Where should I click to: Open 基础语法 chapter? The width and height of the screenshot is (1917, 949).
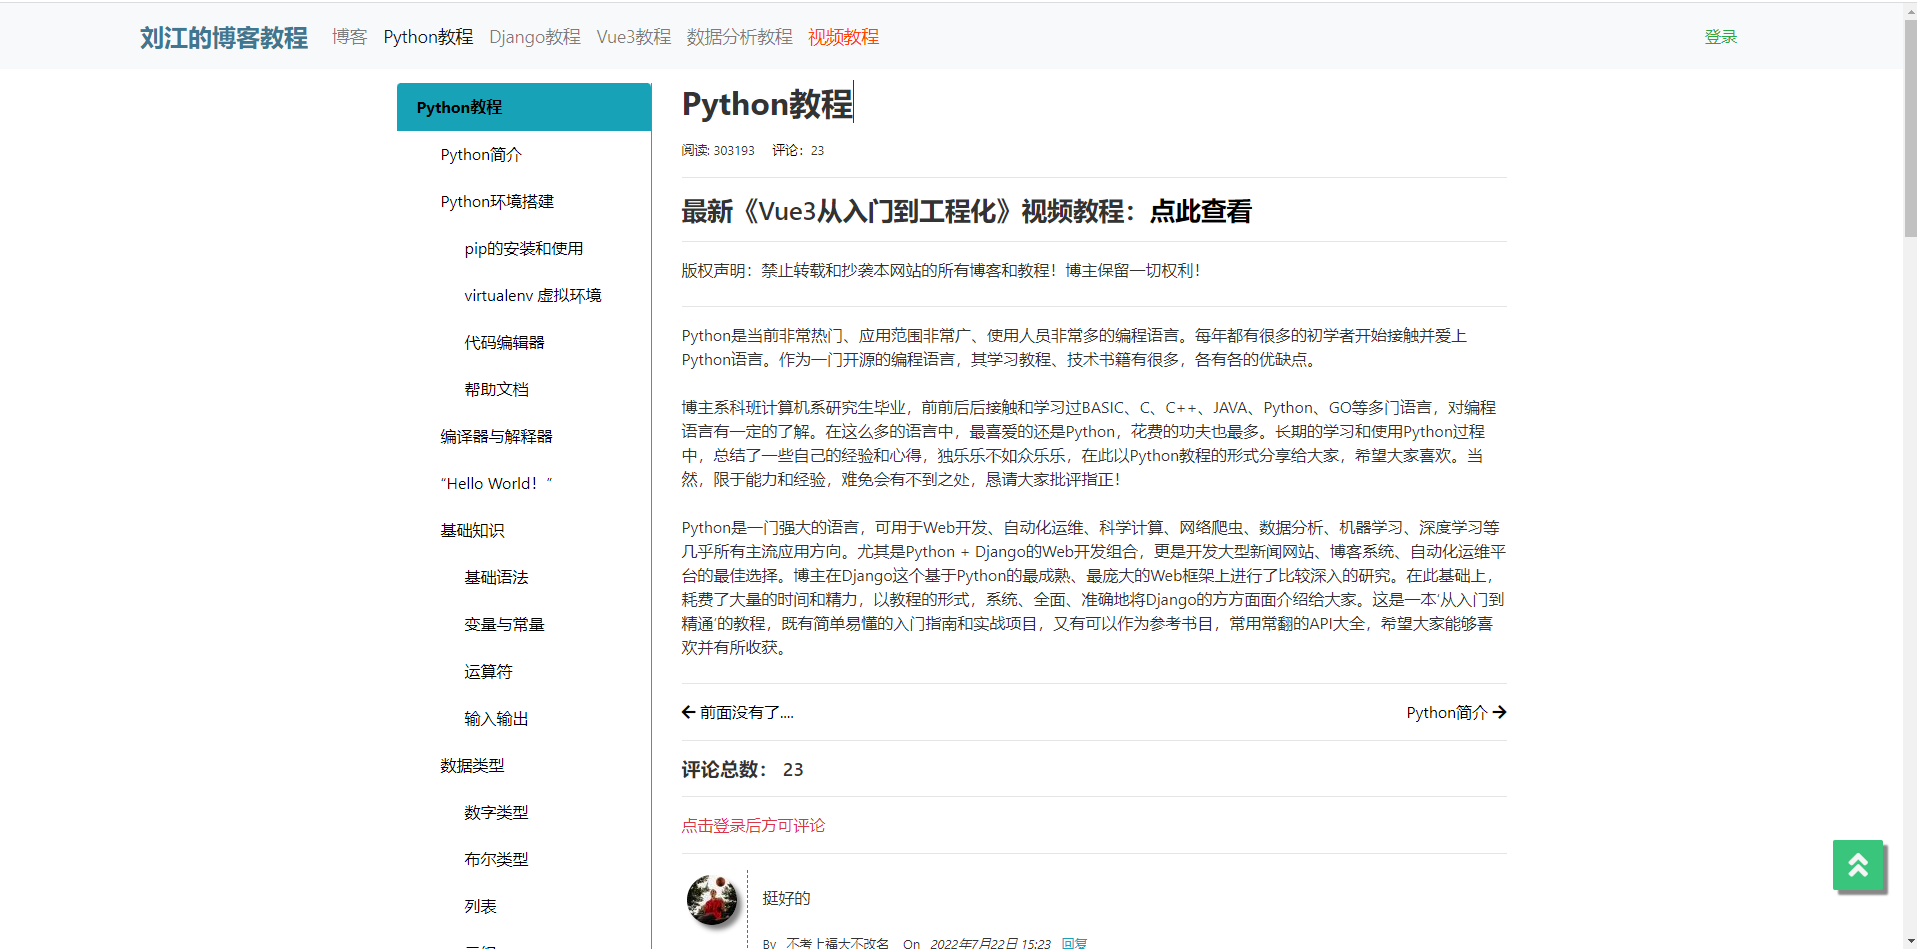[496, 577]
